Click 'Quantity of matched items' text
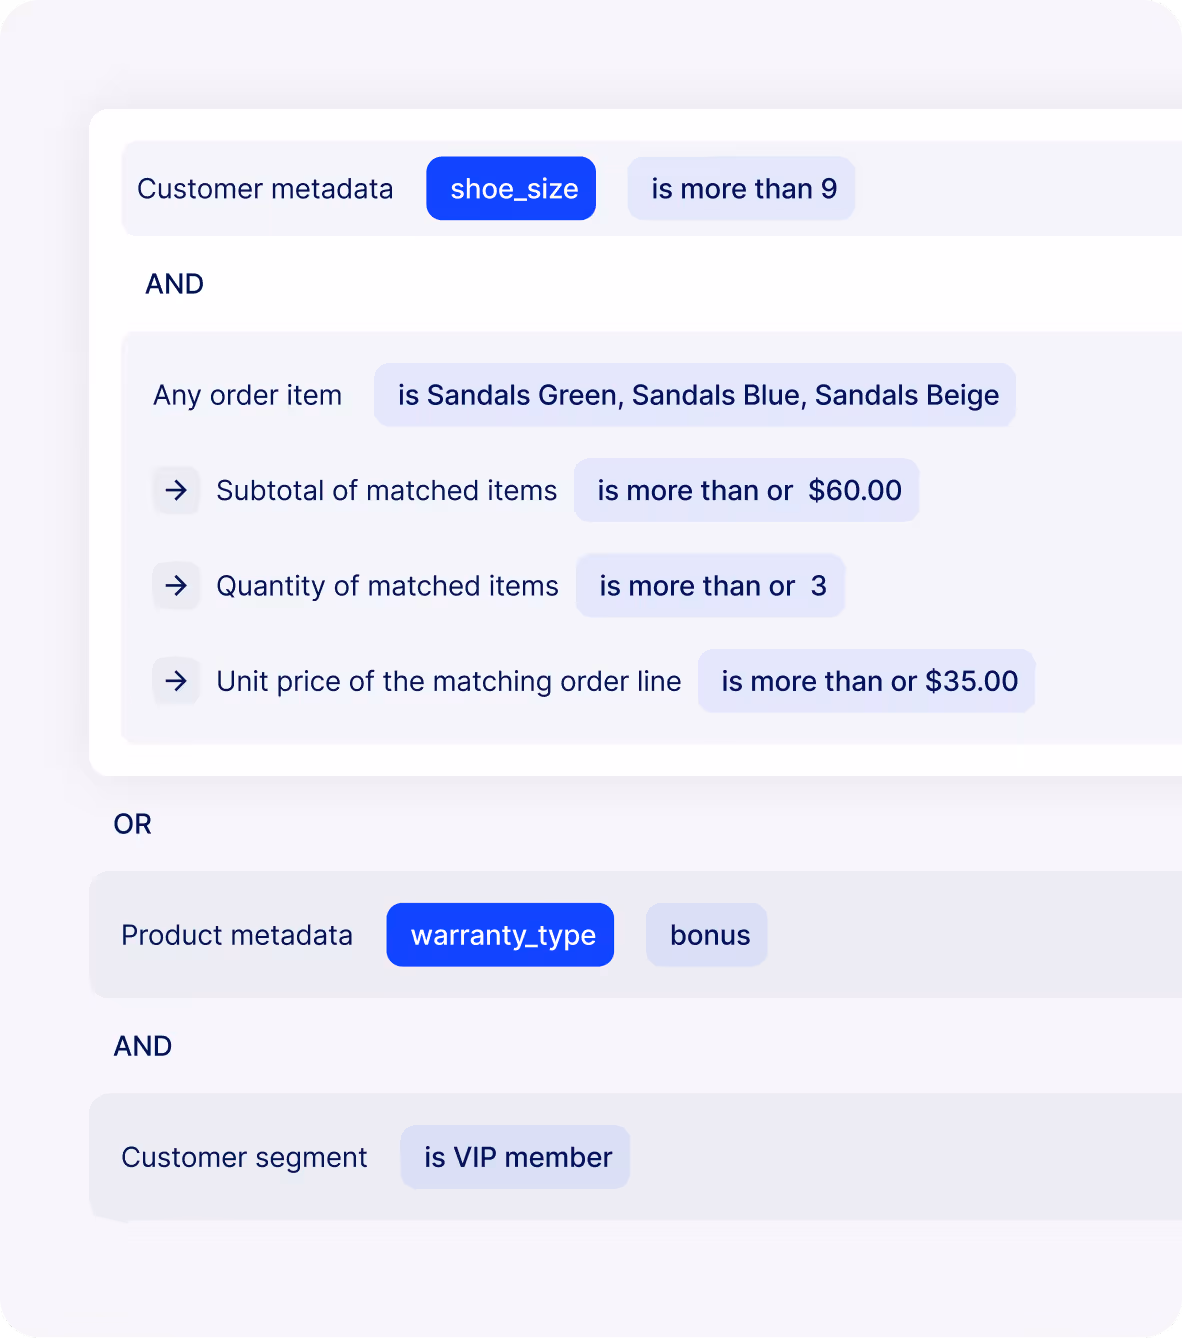Image resolution: width=1182 pixels, height=1338 pixels. (x=388, y=585)
